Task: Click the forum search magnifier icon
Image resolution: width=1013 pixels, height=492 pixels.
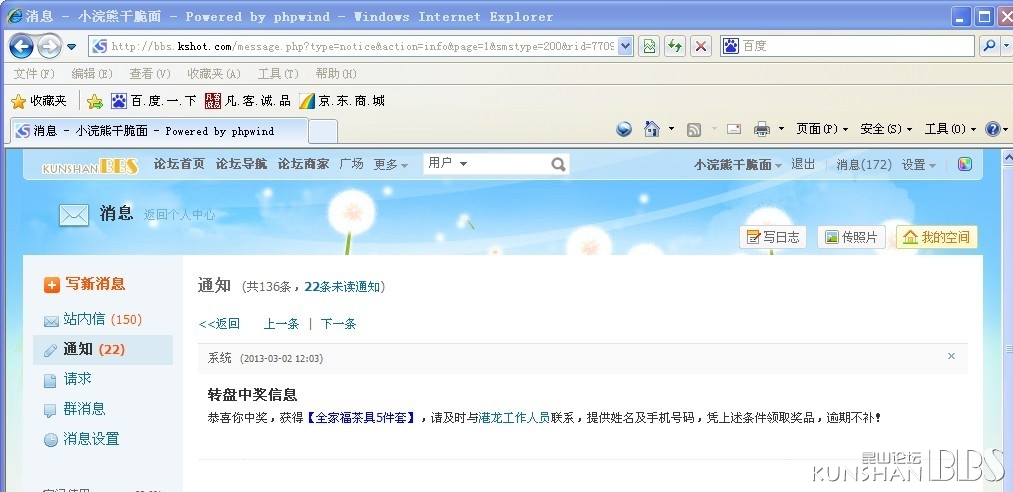Action: 558,164
